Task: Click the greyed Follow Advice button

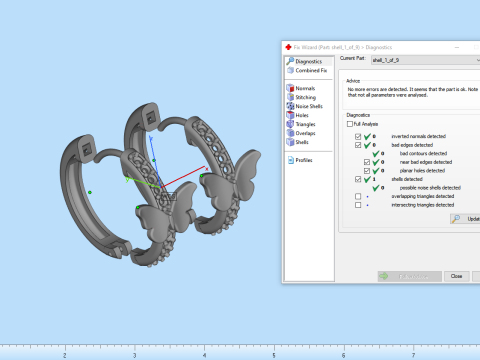Action: pos(410,276)
